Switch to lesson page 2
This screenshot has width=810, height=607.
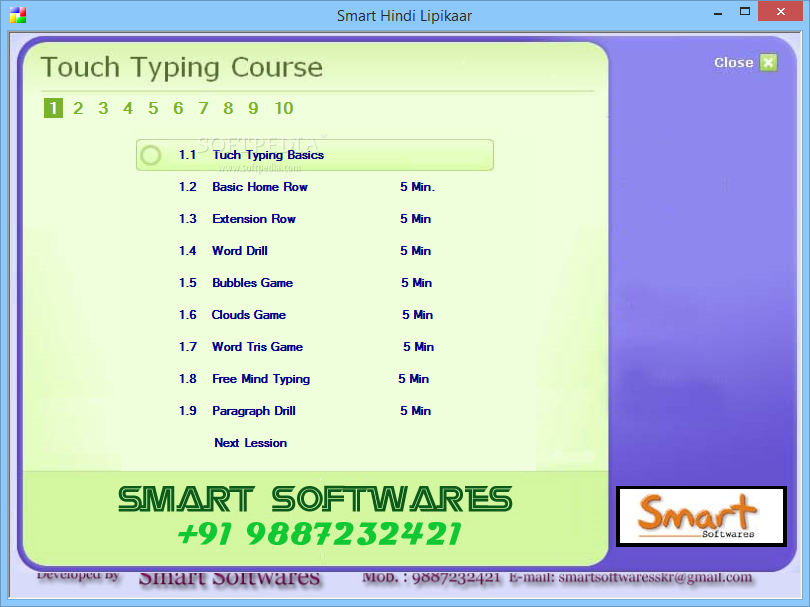[x=78, y=108]
